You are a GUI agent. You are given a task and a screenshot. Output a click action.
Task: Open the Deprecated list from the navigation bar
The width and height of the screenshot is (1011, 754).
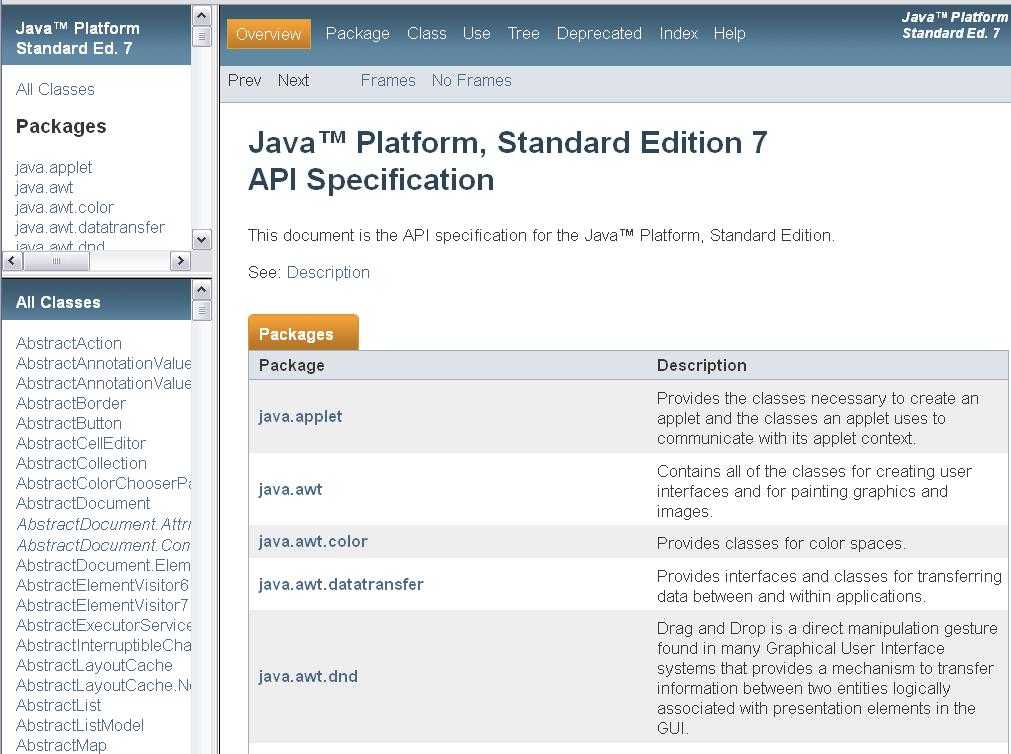click(599, 34)
